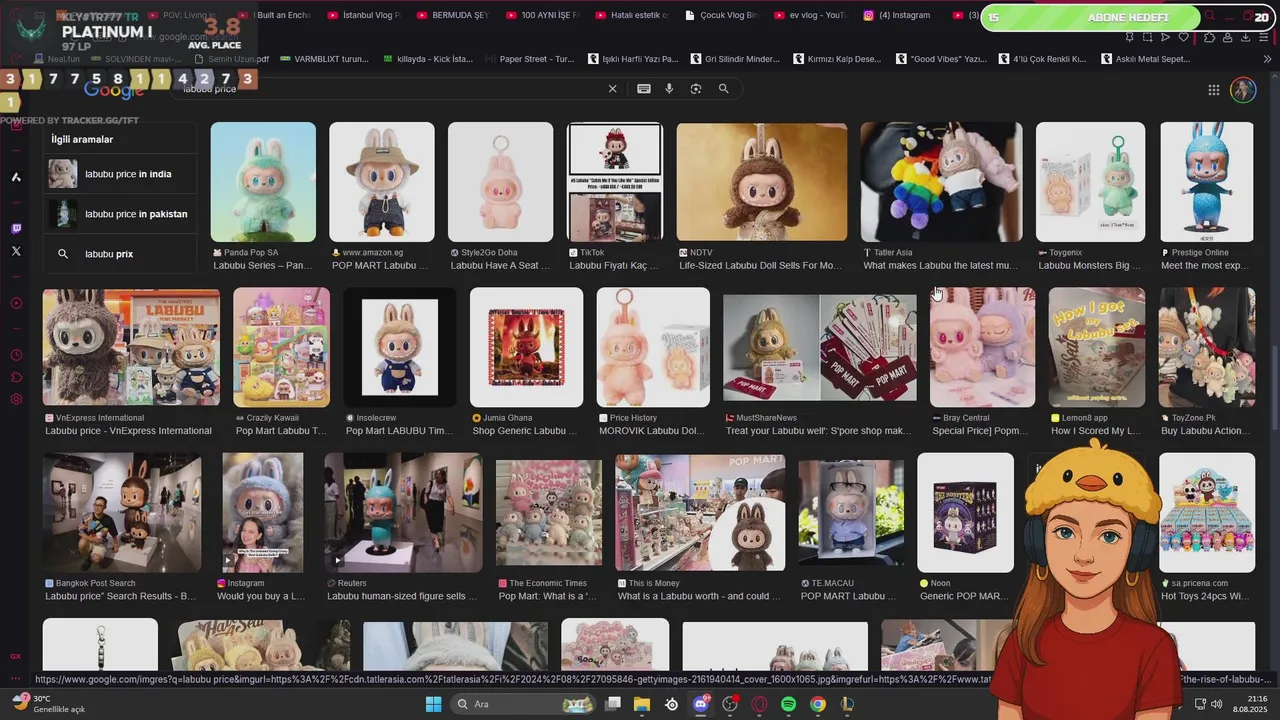1280x720 pixels.
Task: Select related search labubu price in india
Action: pyautogui.click(x=120, y=174)
